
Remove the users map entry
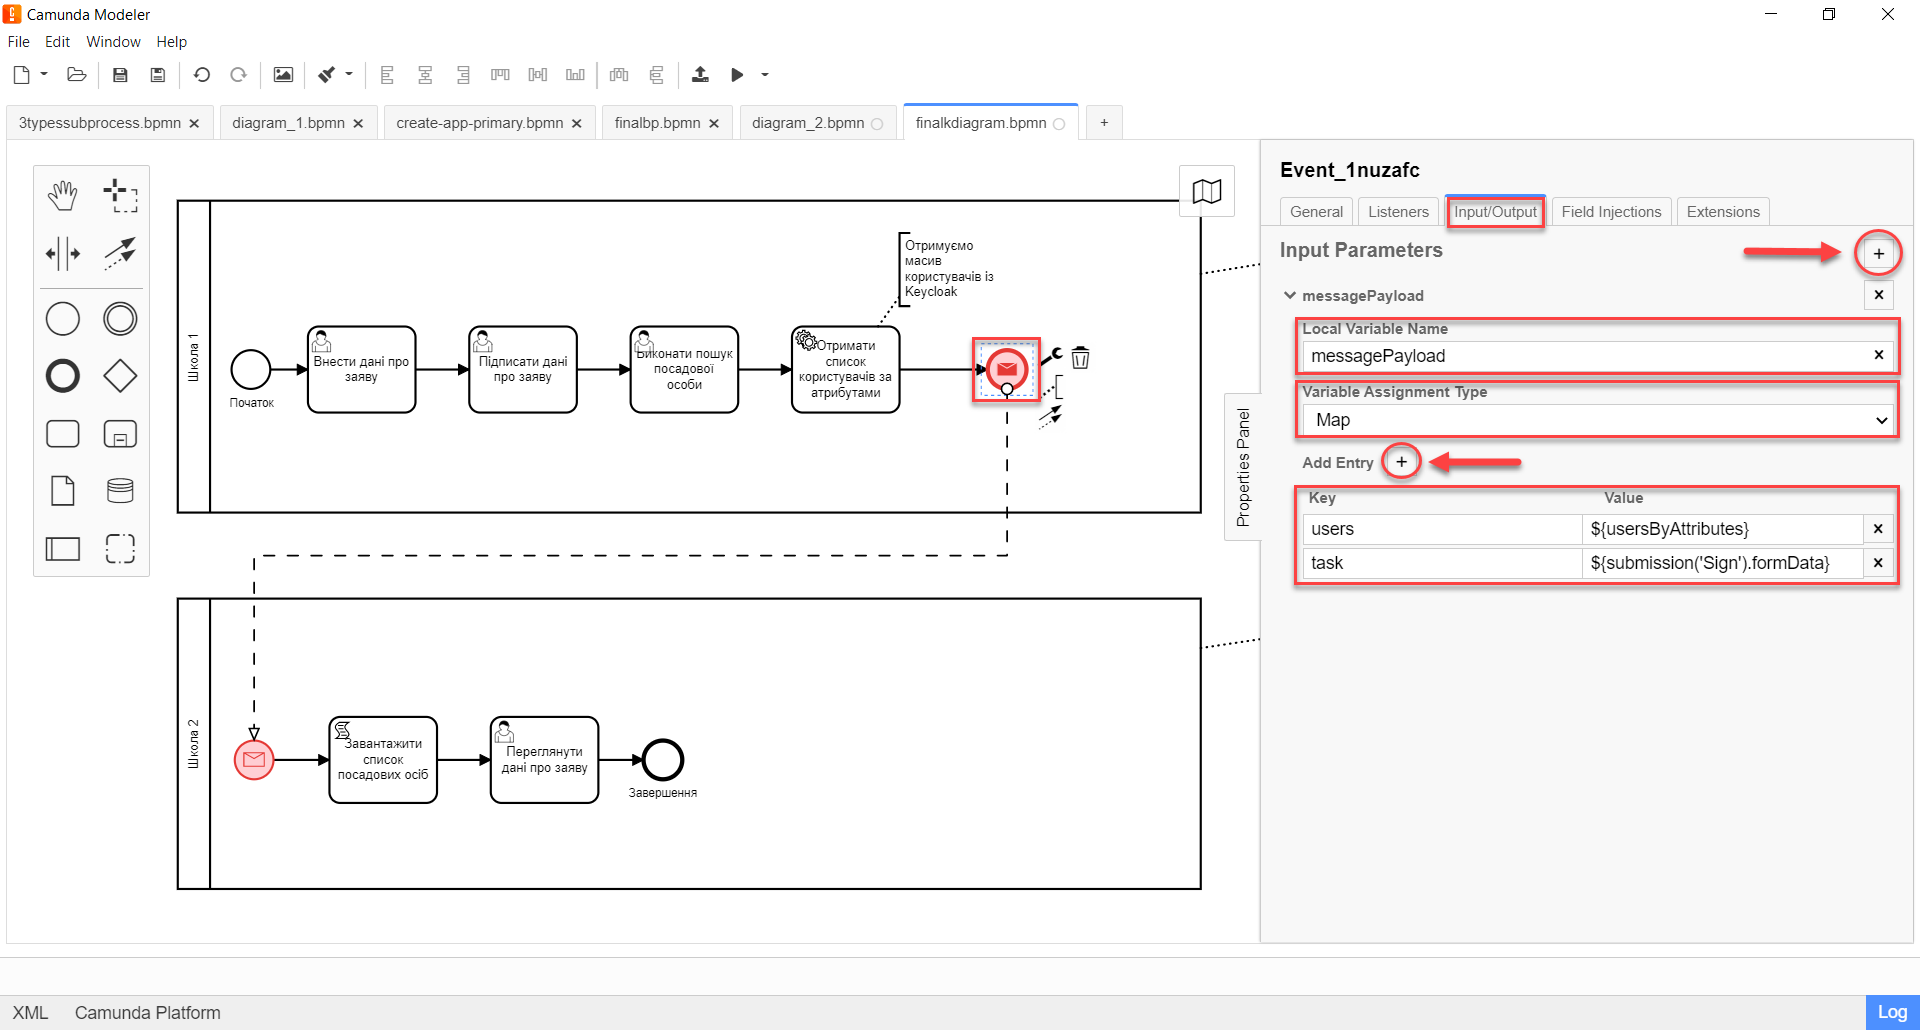click(x=1878, y=529)
